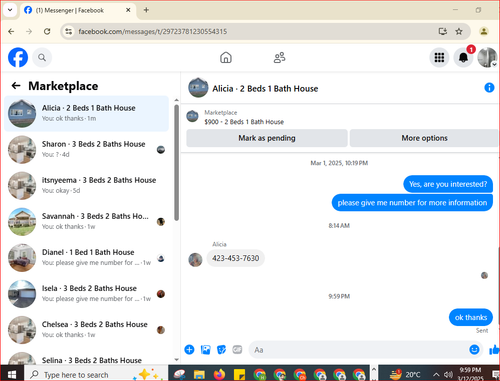Attach a photo file icon

tap(205, 350)
